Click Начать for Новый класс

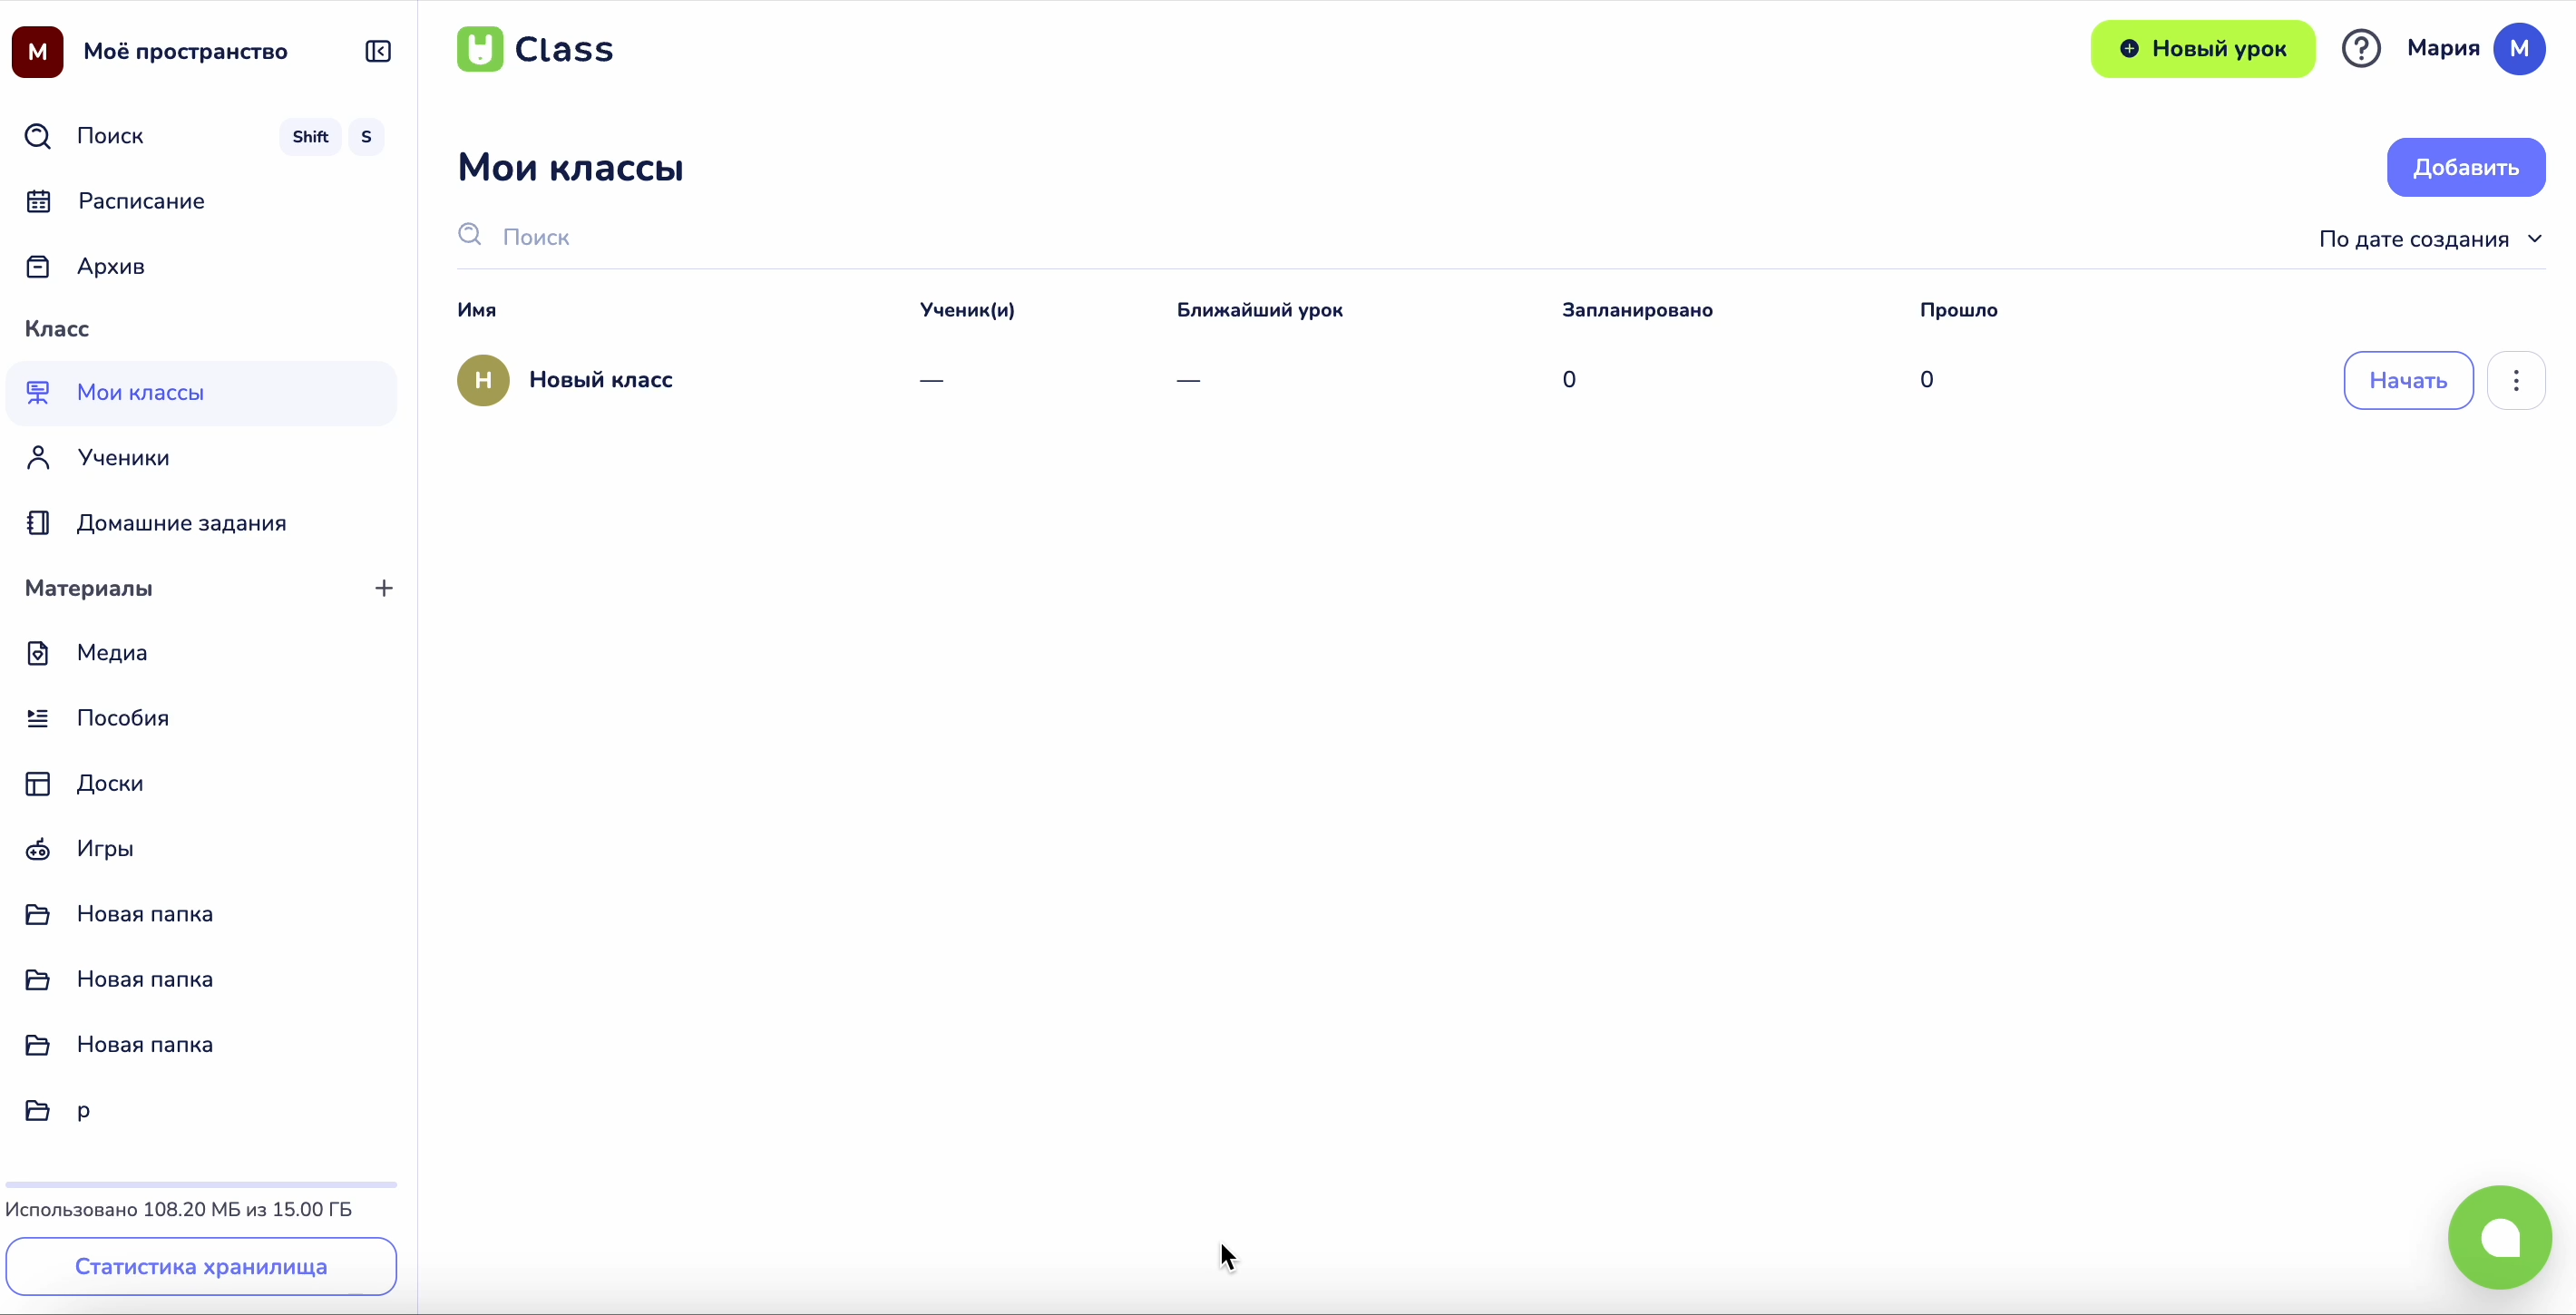[x=2408, y=380]
